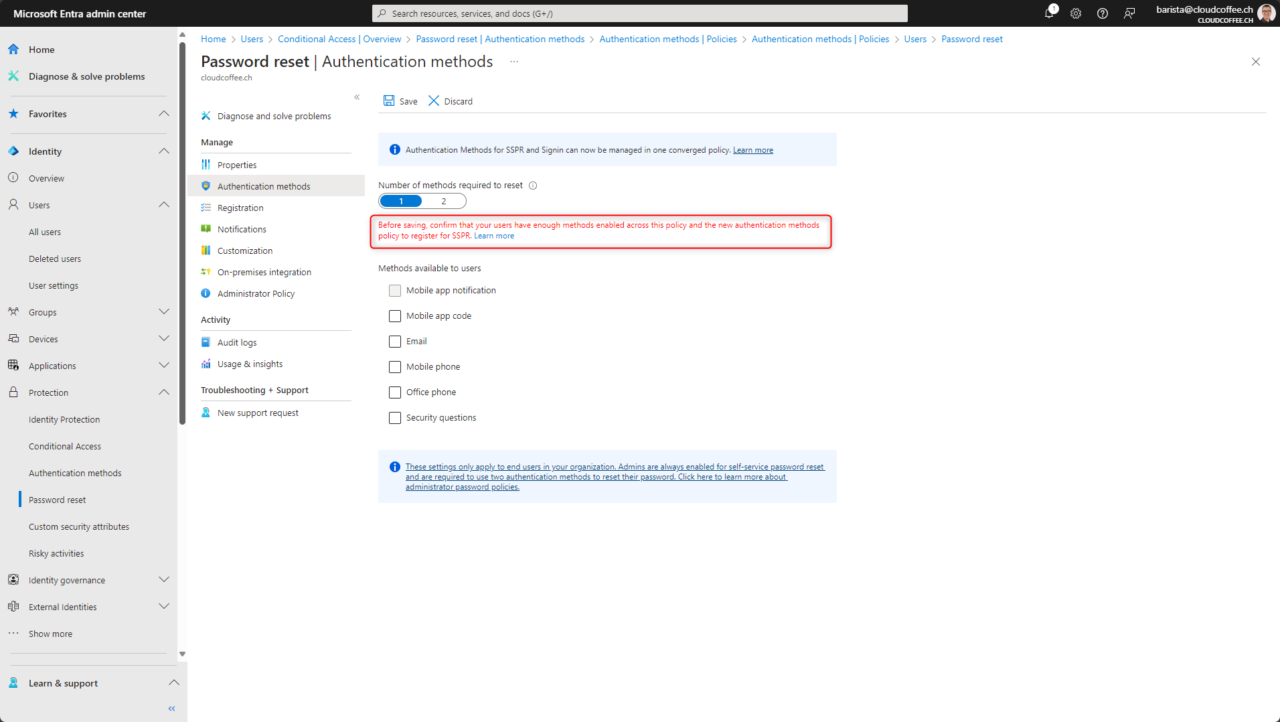Image resolution: width=1280 pixels, height=722 pixels.
Task: Expand the Groups section
Action: pos(163,311)
